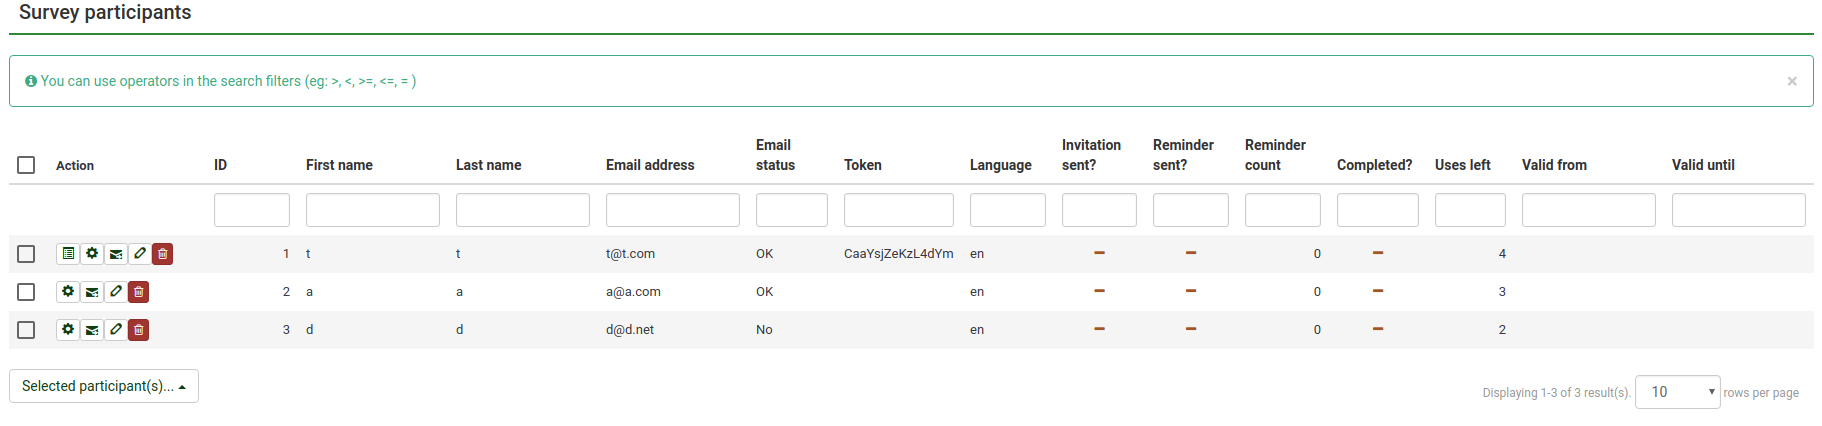Sort participants by Uses left column

pos(1462,165)
